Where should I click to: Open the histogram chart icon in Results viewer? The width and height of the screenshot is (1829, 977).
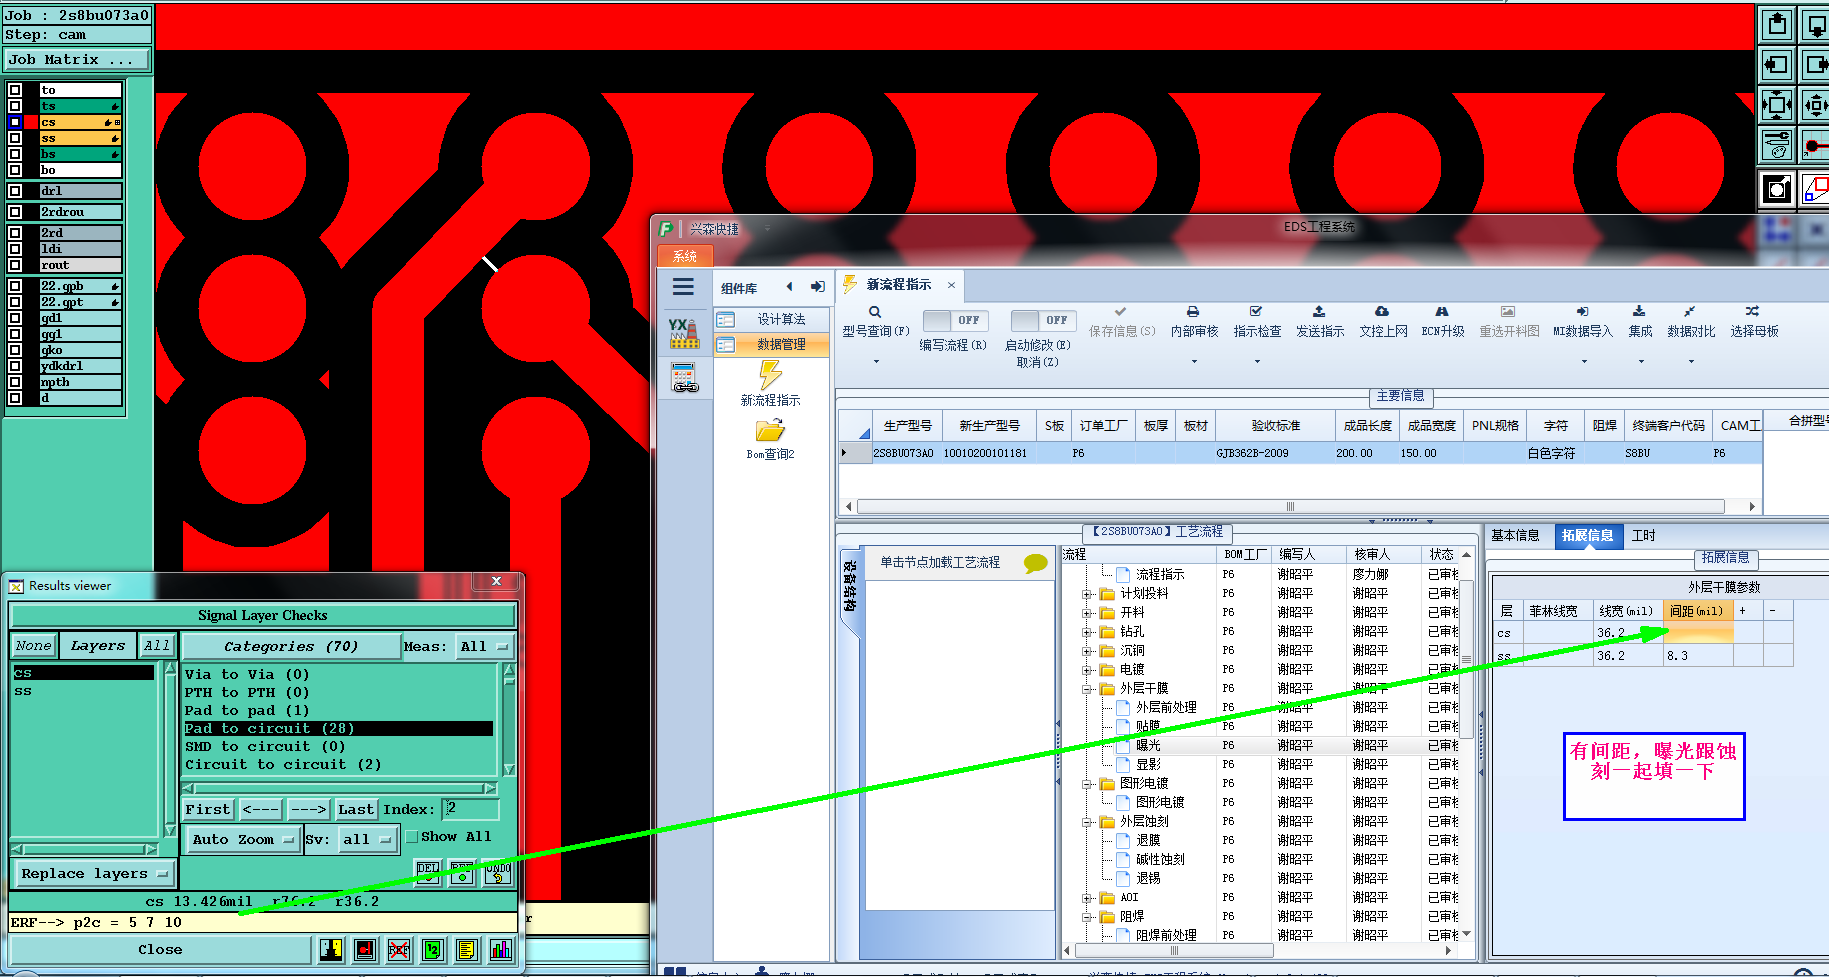click(x=501, y=950)
